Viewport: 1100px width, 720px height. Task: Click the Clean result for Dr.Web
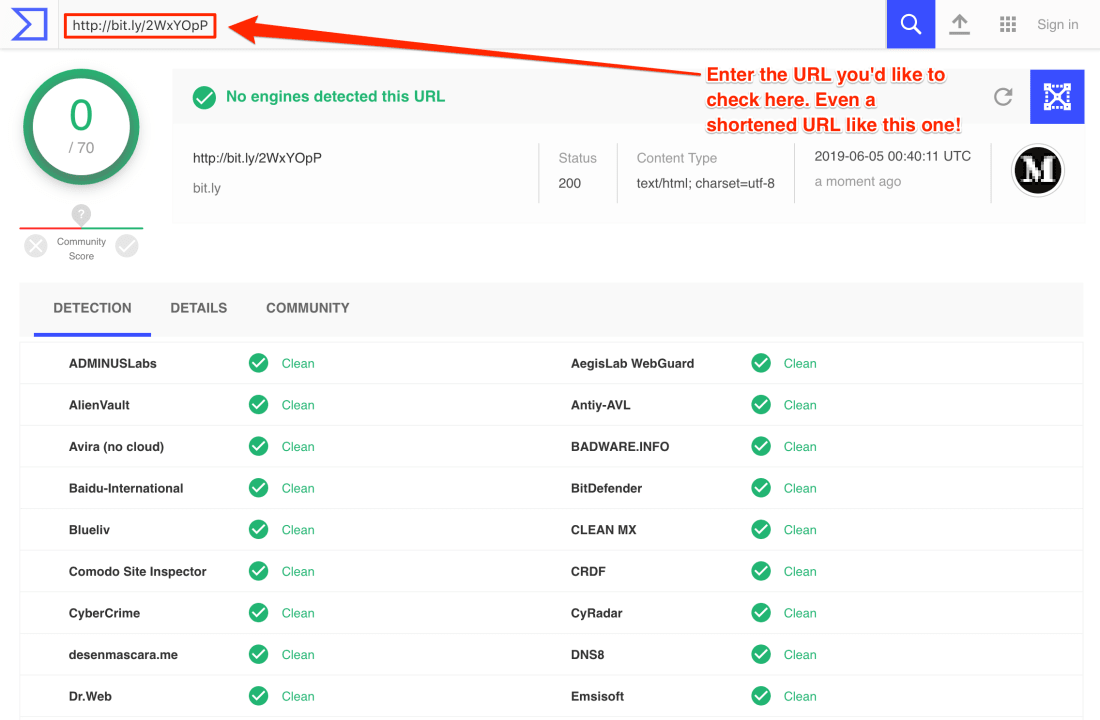point(298,696)
